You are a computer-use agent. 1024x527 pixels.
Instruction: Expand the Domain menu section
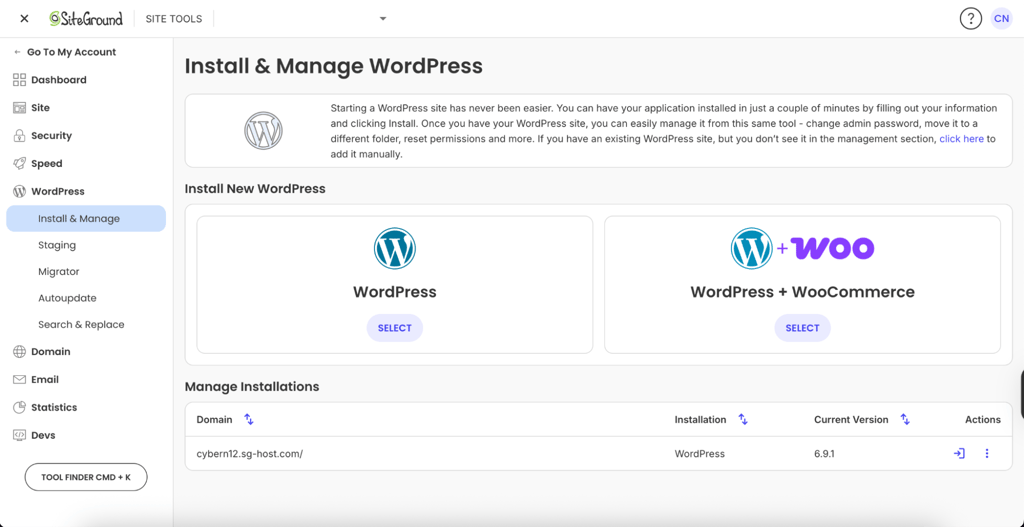51,351
